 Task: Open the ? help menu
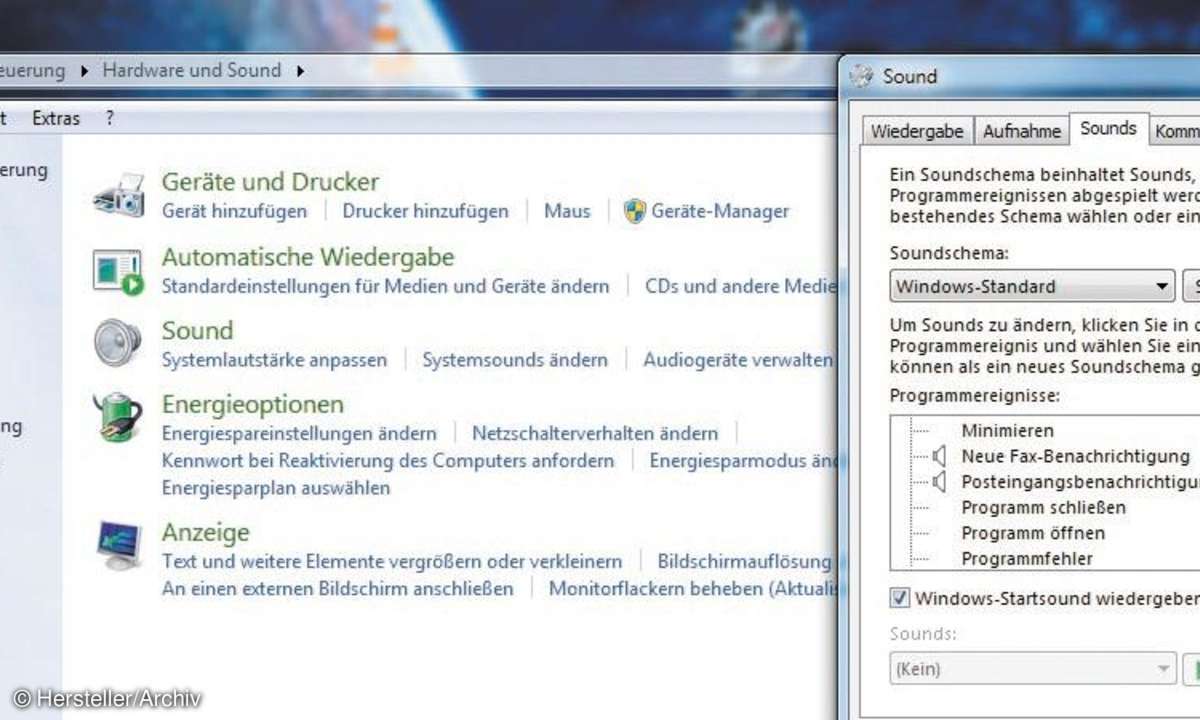[x=109, y=118]
